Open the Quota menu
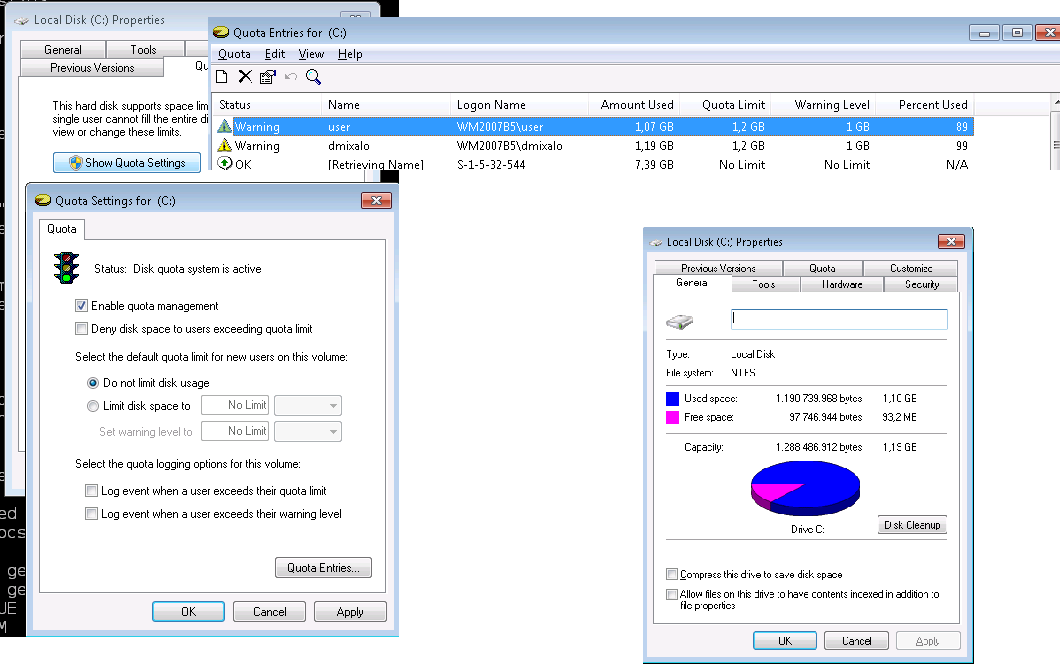The image size is (1061, 665). pos(234,54)
